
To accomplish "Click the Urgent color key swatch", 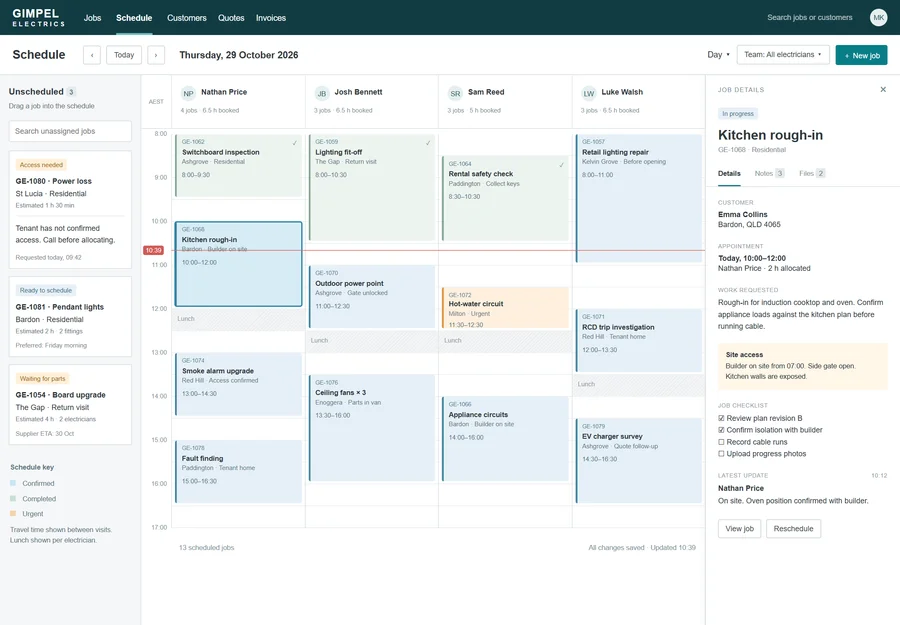I will 13,514.
